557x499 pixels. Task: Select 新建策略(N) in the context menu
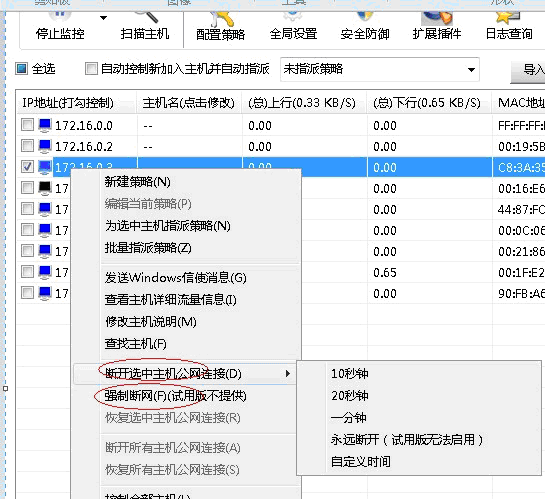[x=137, y=182]
